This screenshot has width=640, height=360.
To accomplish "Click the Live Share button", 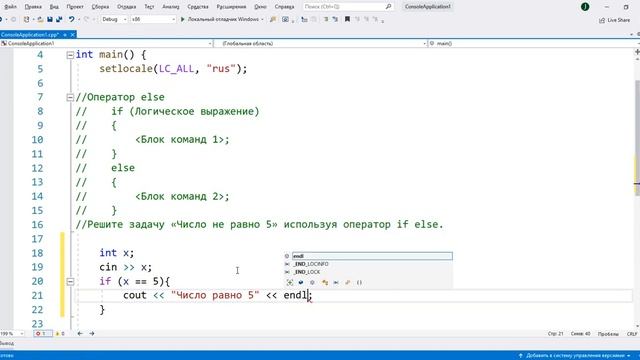I will point(614,20).
